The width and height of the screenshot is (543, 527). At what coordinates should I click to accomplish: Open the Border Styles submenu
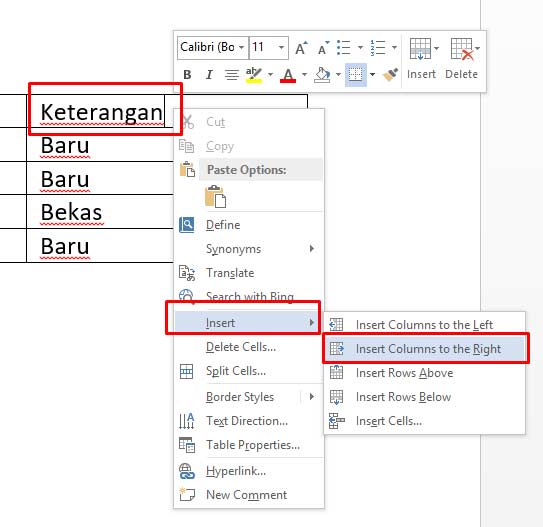249,397
